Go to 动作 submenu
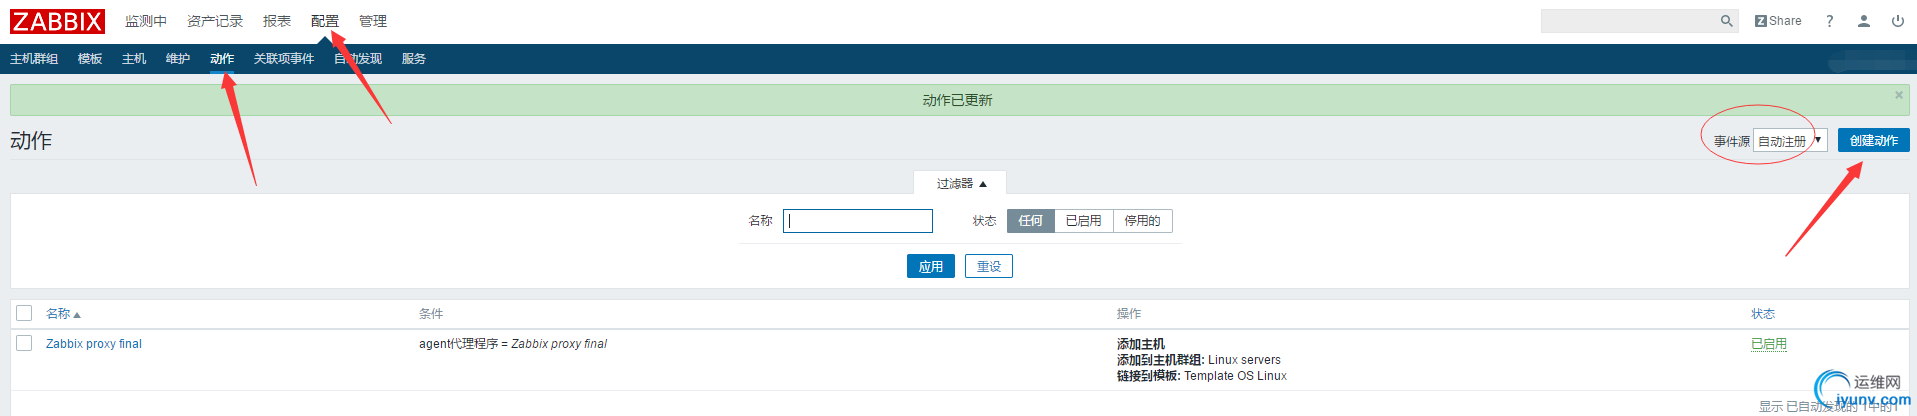 coord(222,59)
